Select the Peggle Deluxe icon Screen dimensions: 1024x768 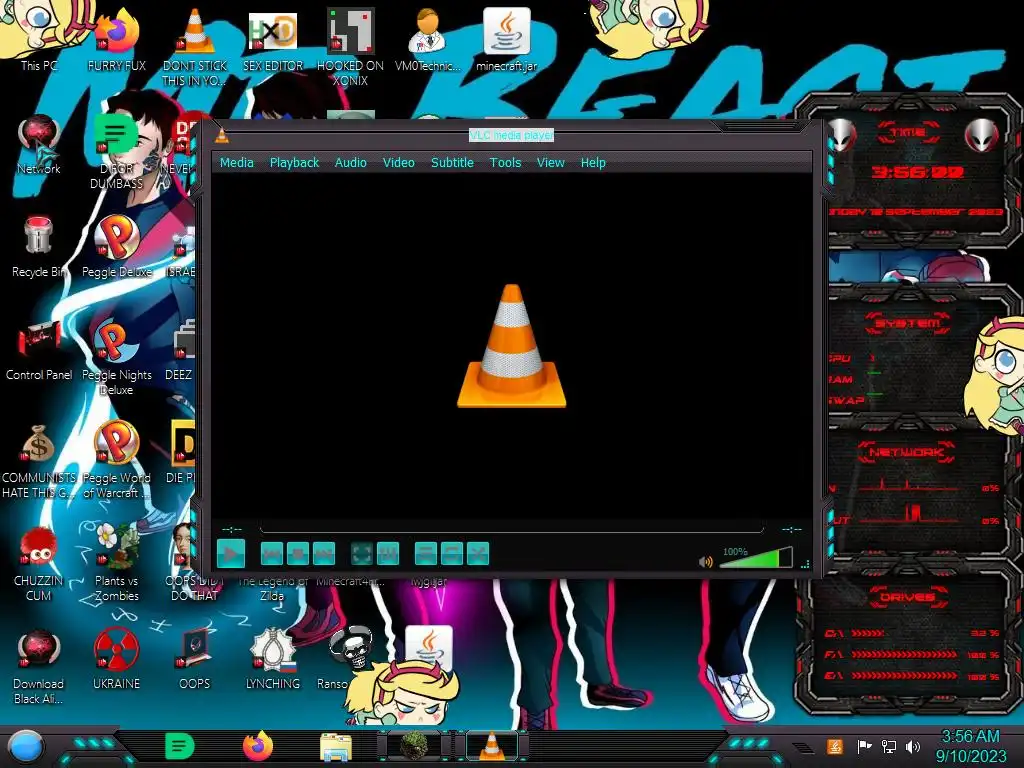(x=116, y=247)
